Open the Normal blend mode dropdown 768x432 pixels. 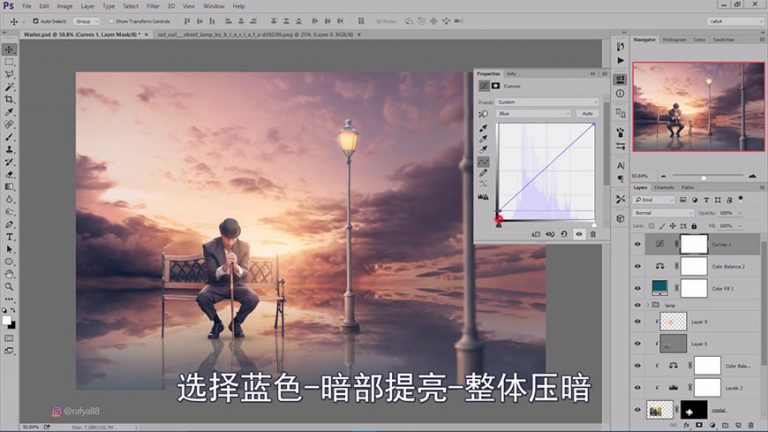663,213
